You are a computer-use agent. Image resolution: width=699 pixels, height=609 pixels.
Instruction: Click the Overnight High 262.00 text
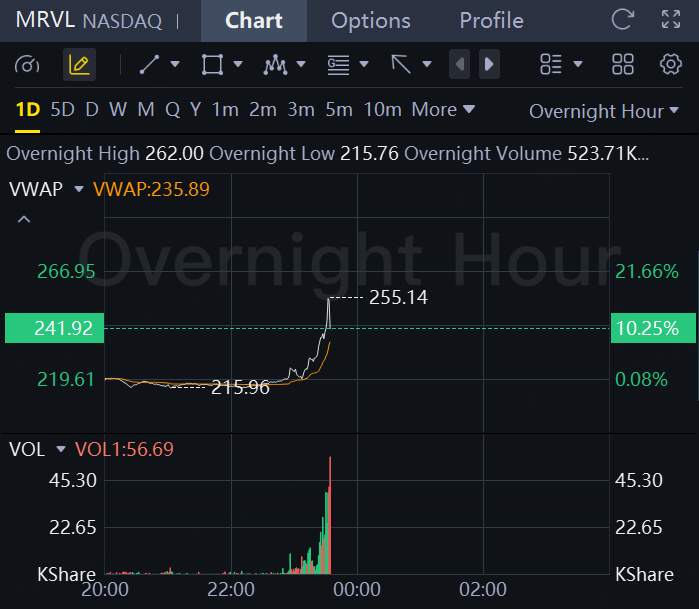pyautogui.click(x=105, y=154)
